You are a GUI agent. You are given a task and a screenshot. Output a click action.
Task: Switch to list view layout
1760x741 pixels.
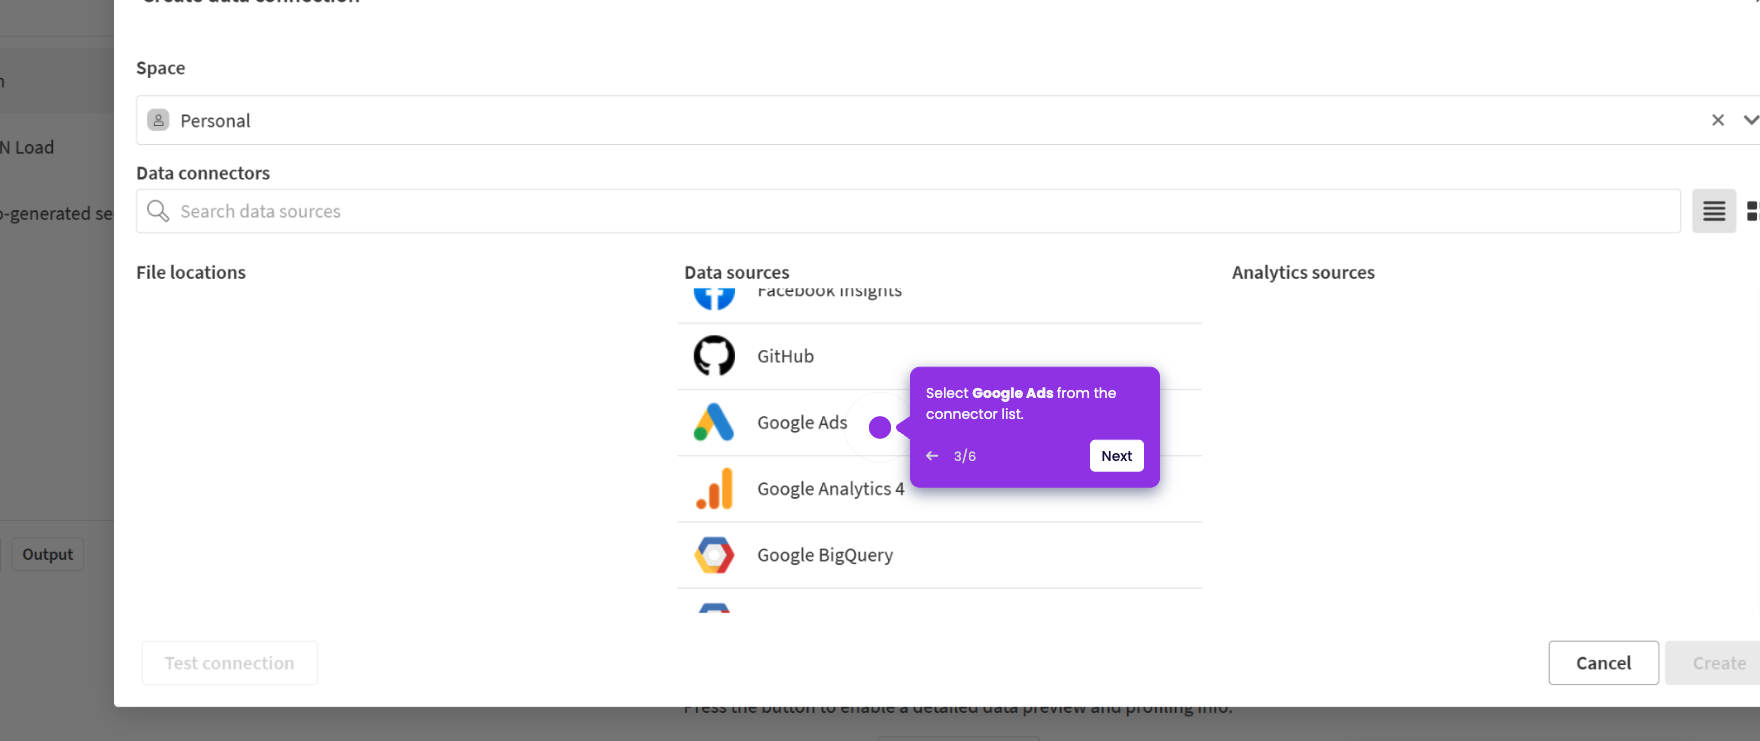[x=1714, y=211]
